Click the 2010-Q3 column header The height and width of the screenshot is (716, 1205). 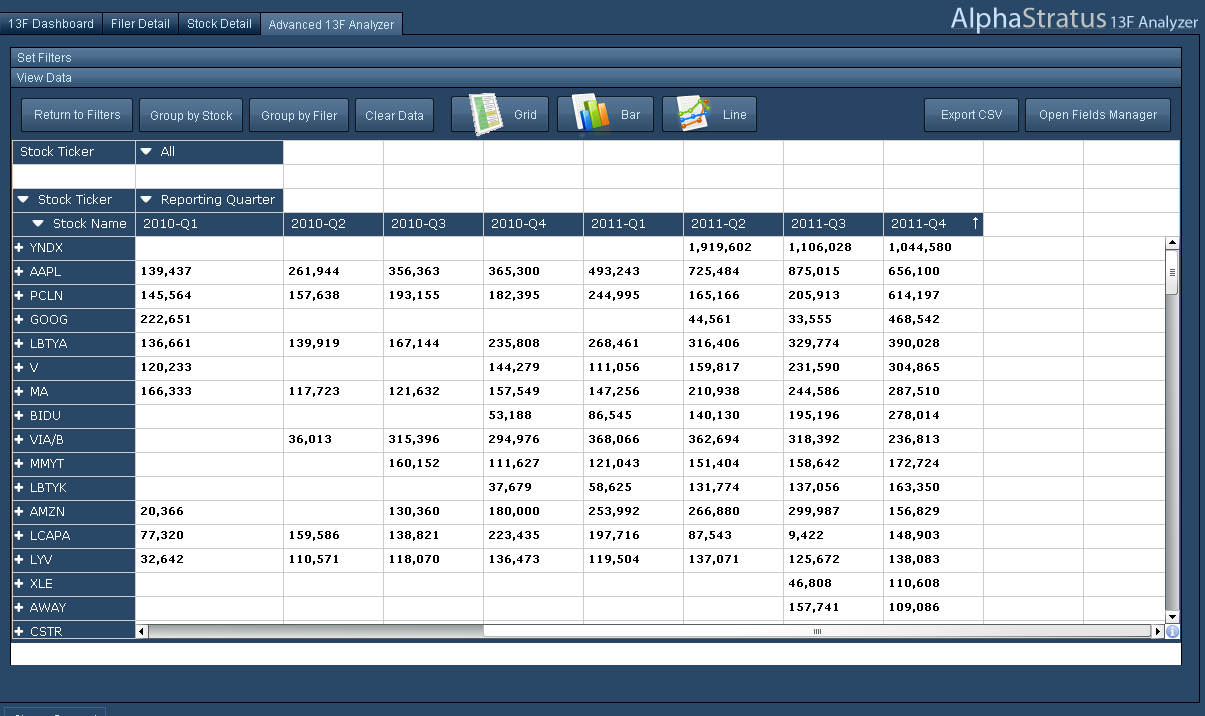tap(433, 224)
